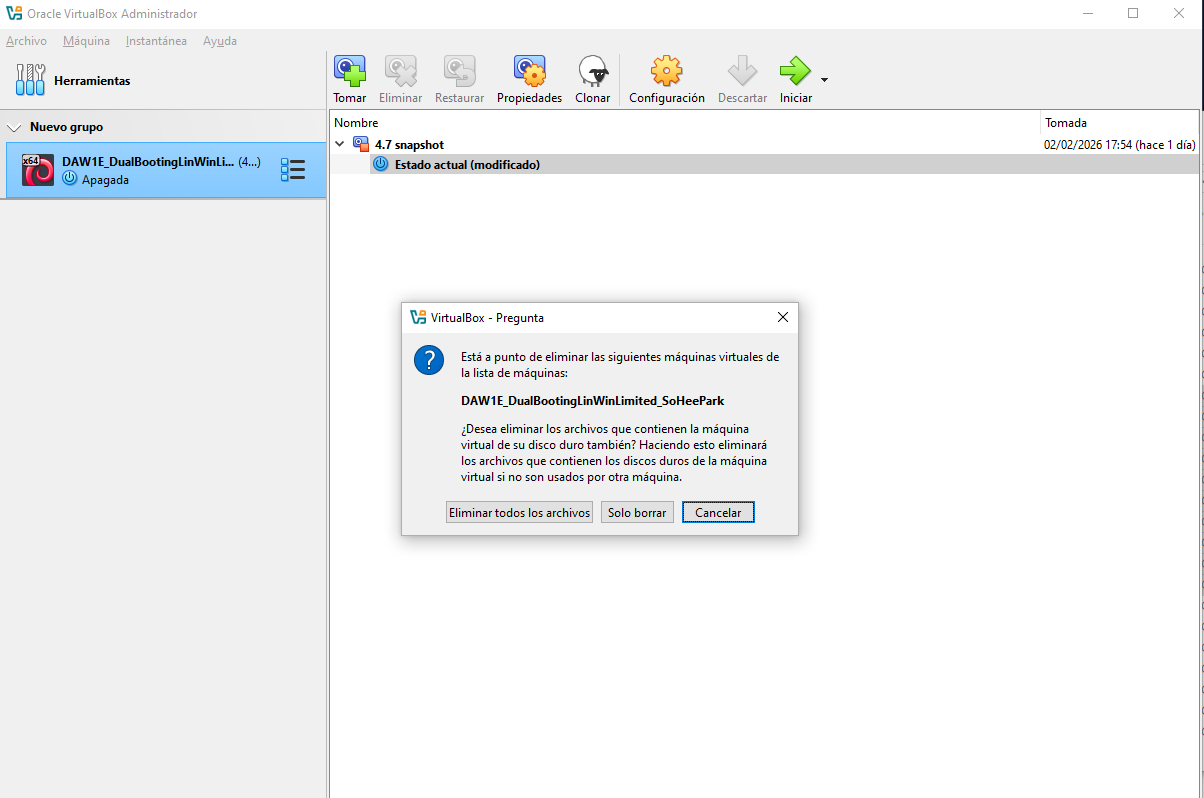Click the Solo borrar button
Viewport: 1204px width, 798px height.
tap(637, 512)
